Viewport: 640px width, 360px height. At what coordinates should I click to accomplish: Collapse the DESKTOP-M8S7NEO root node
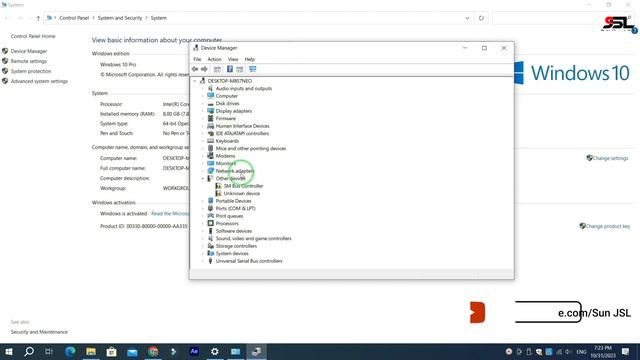click(195, 81)
